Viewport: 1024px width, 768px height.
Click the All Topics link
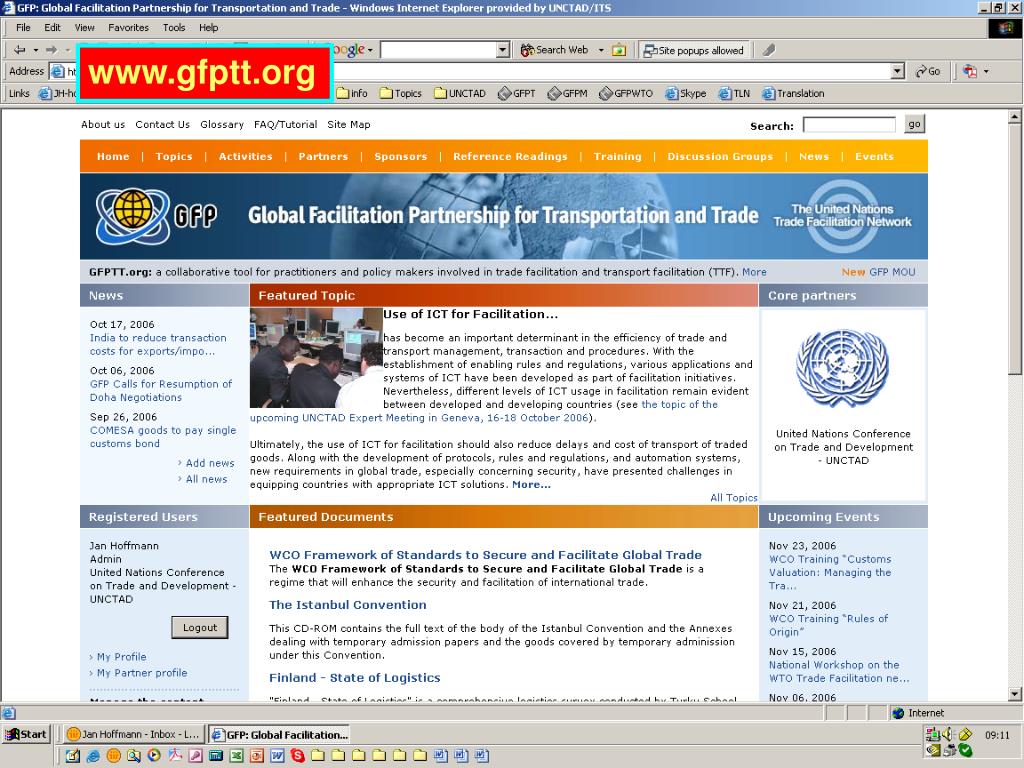click(x=733, y=498)
